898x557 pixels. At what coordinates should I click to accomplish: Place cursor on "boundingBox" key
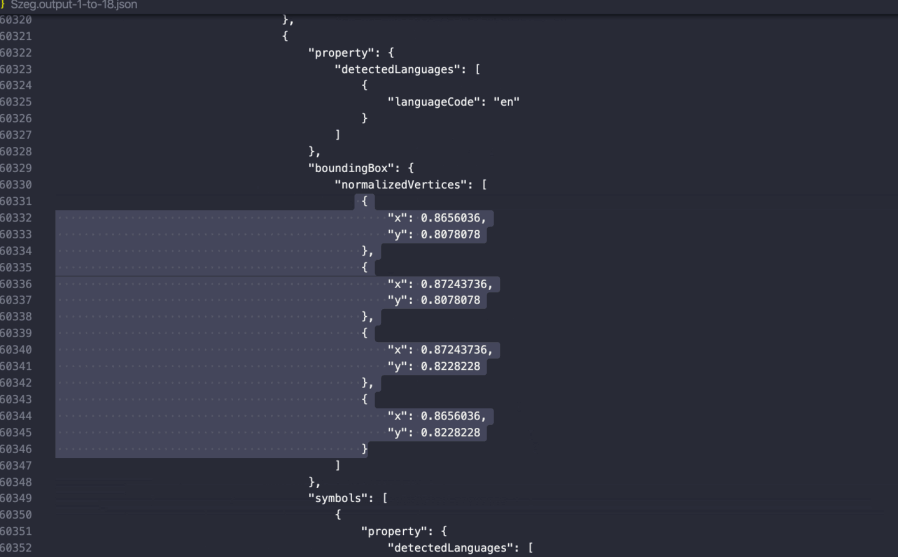pos(351,168)
